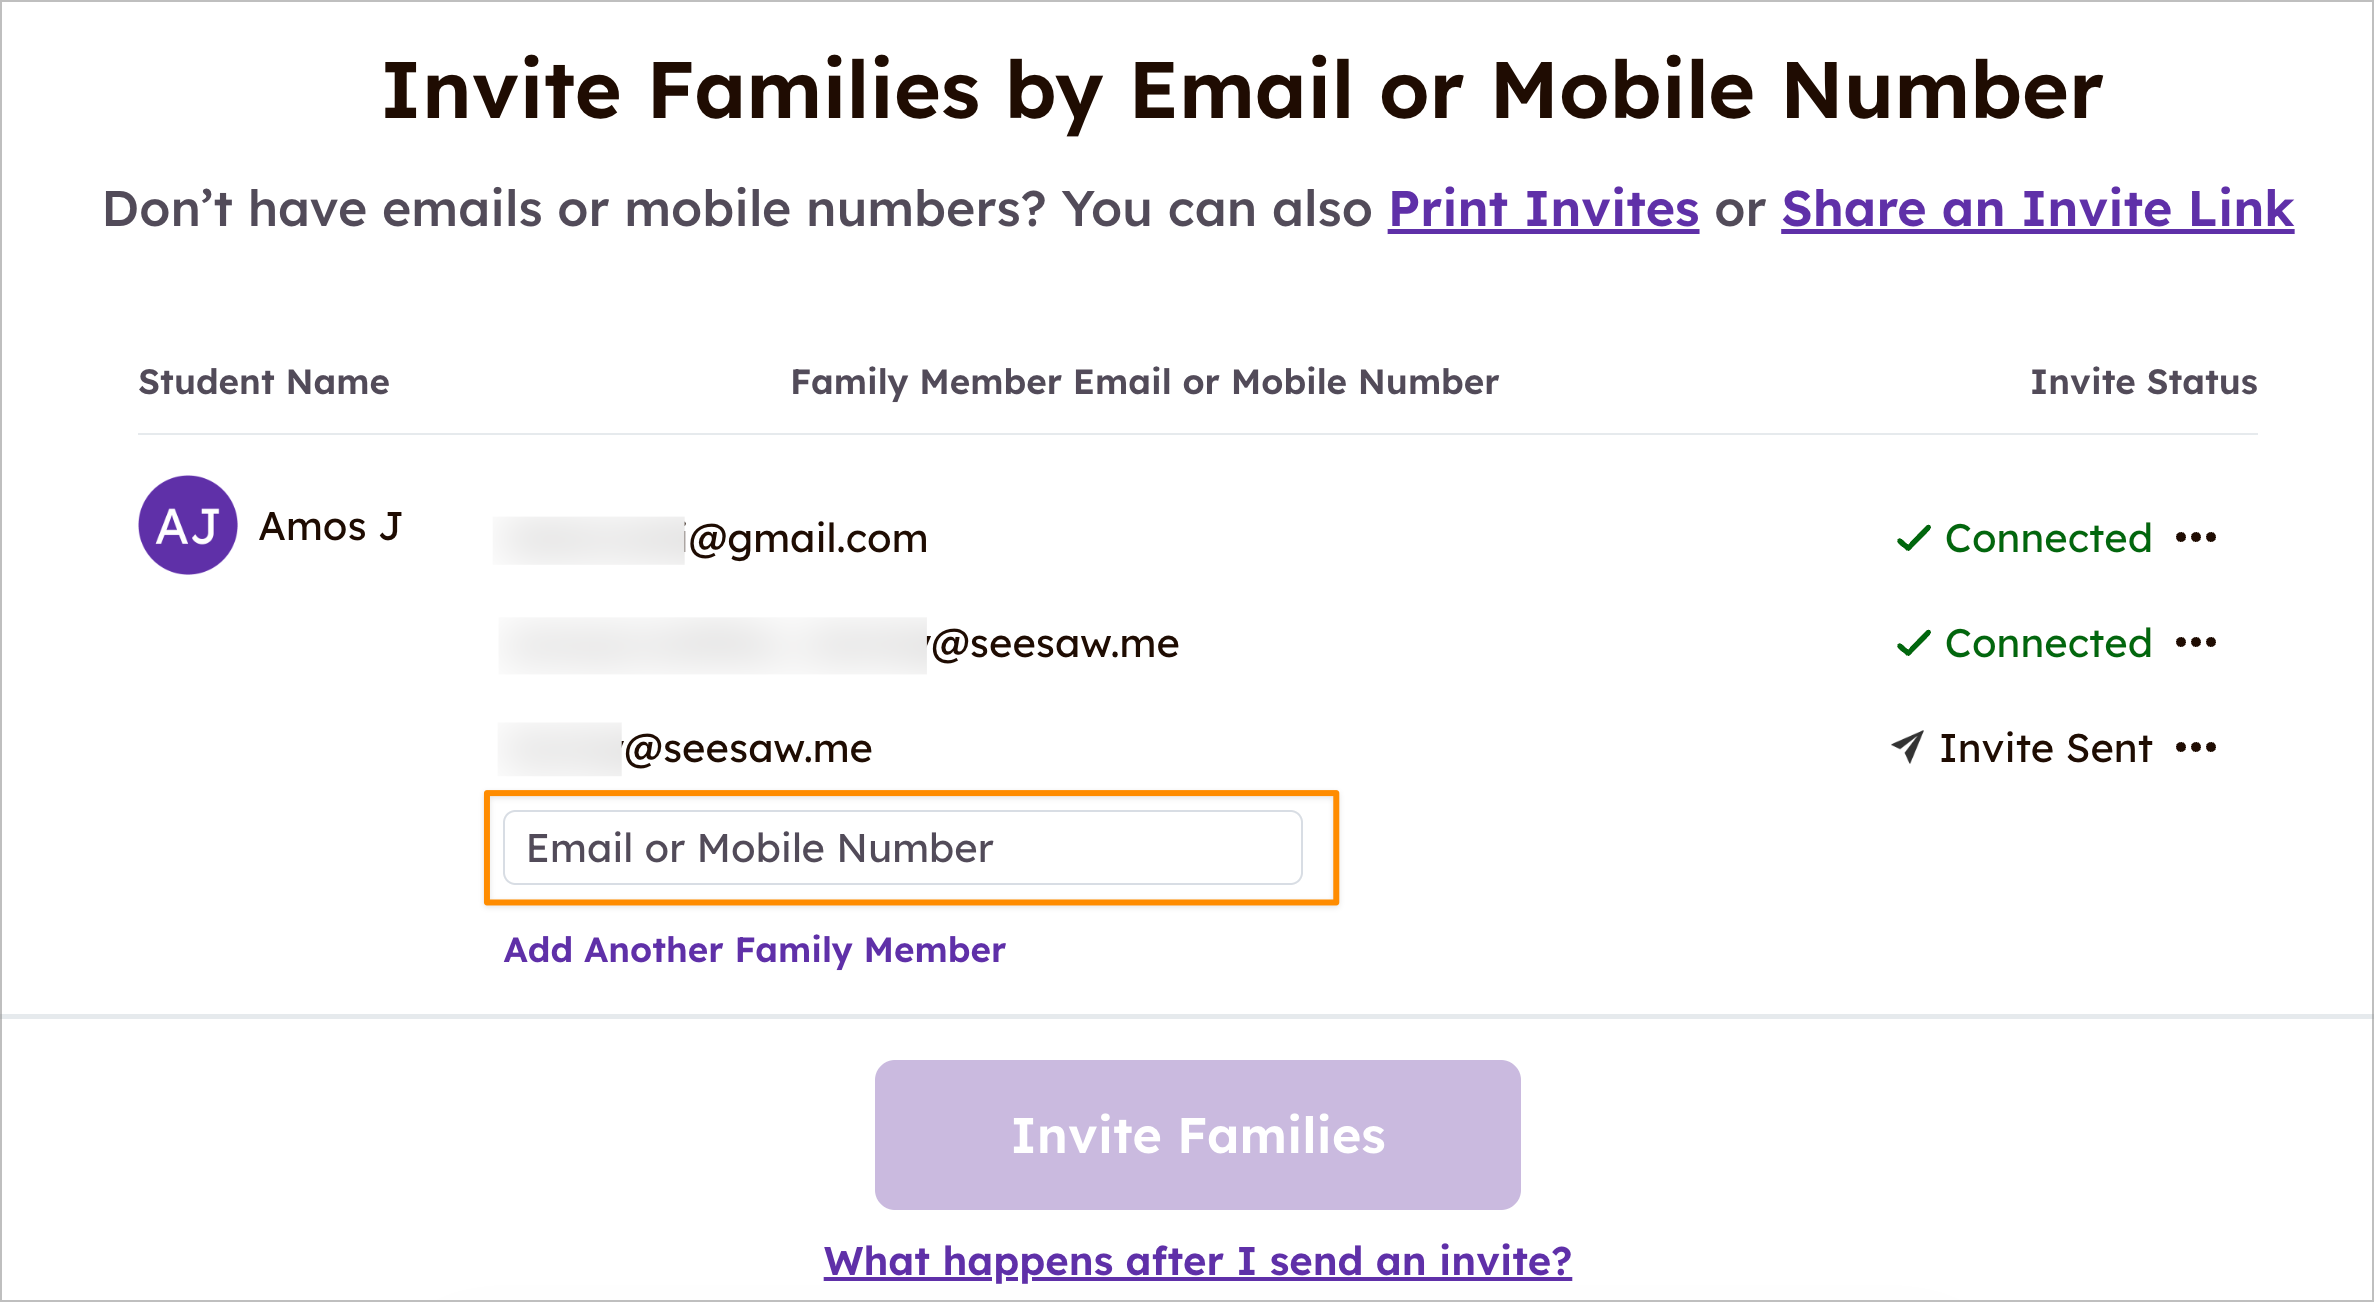2374x1302 pixels.
Task: Click the paper plane Invite Sent icon
Action: click(x=1908, y=747)
